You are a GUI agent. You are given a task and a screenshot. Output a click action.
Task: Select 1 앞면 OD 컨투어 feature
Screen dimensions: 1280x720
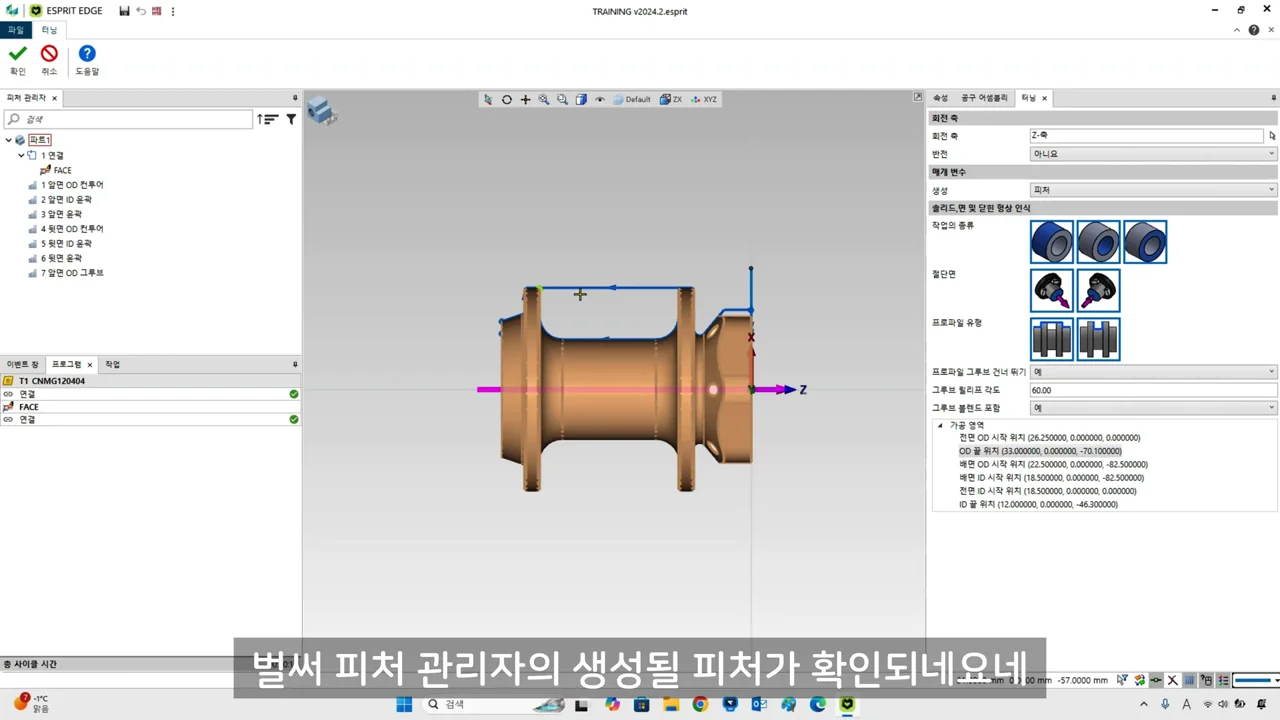coord(72,185)
